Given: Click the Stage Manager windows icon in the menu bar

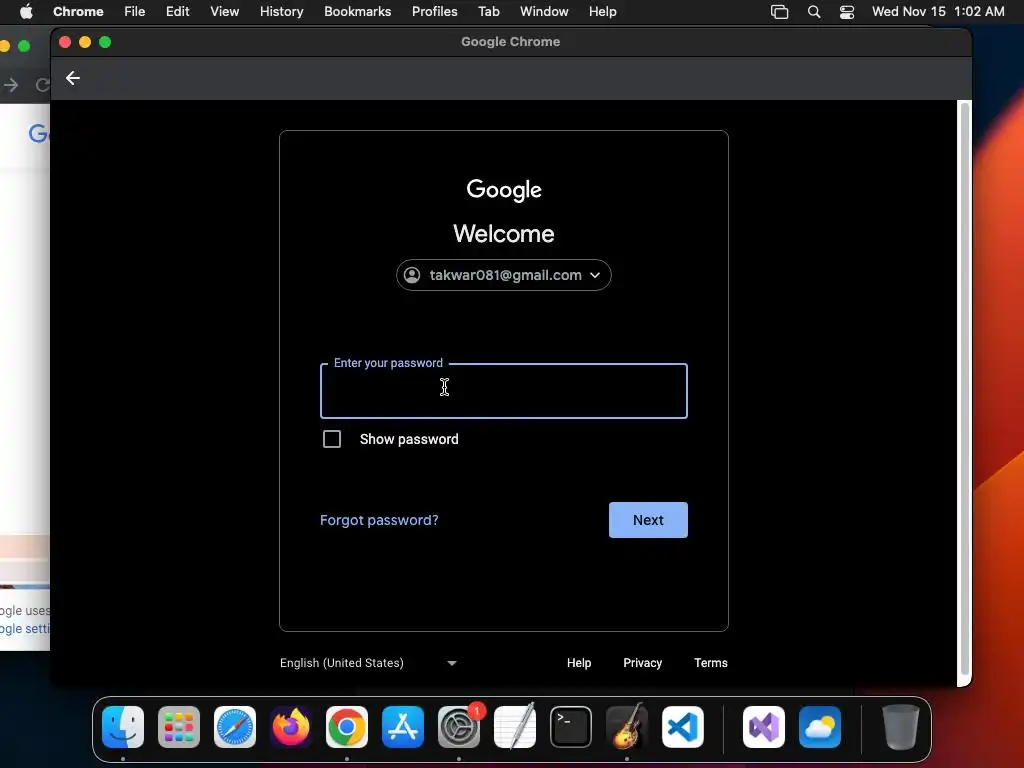Looking at the screenshot, I should (x=779, y=12).
